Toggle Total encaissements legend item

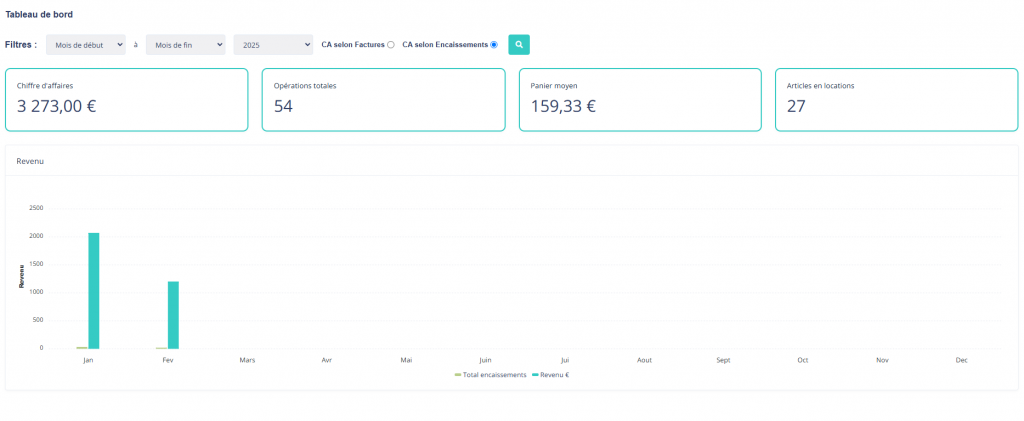490,375
